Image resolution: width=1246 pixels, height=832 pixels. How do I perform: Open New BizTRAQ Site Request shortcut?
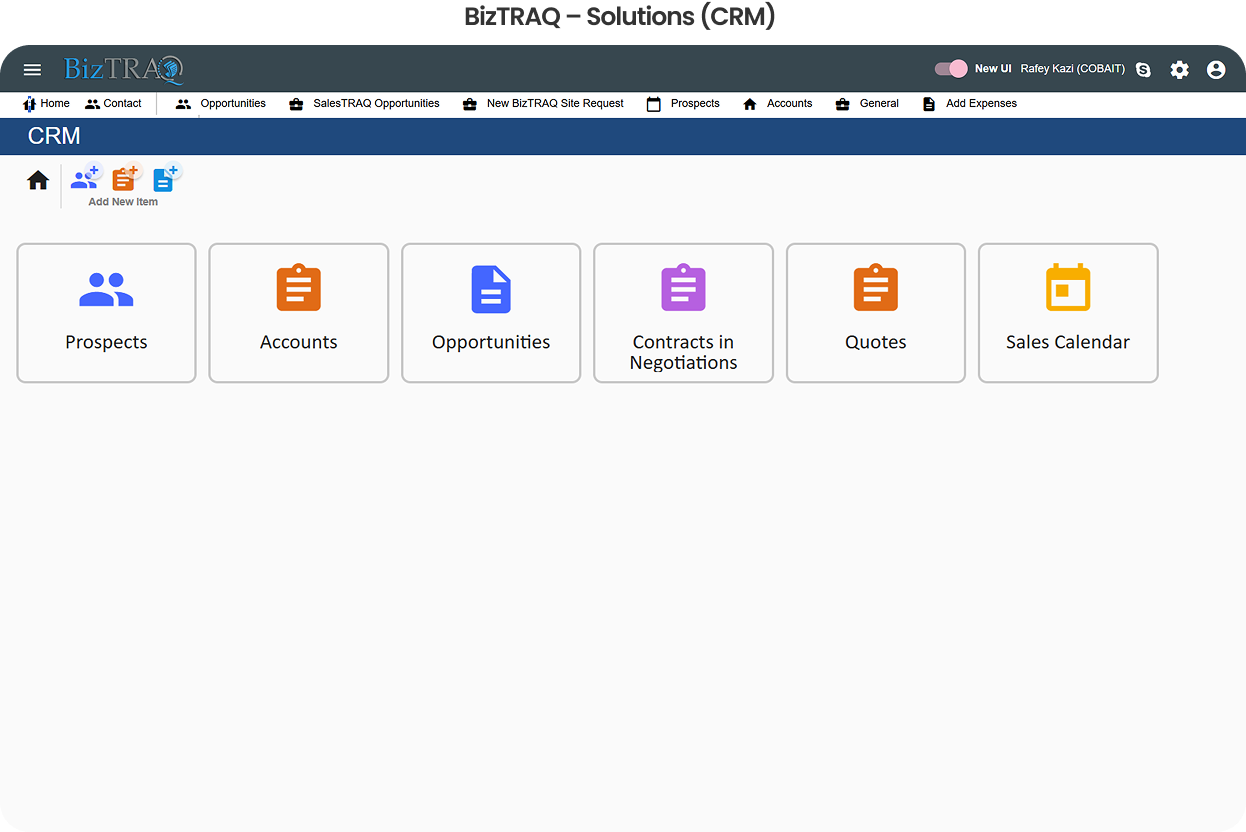543,103
